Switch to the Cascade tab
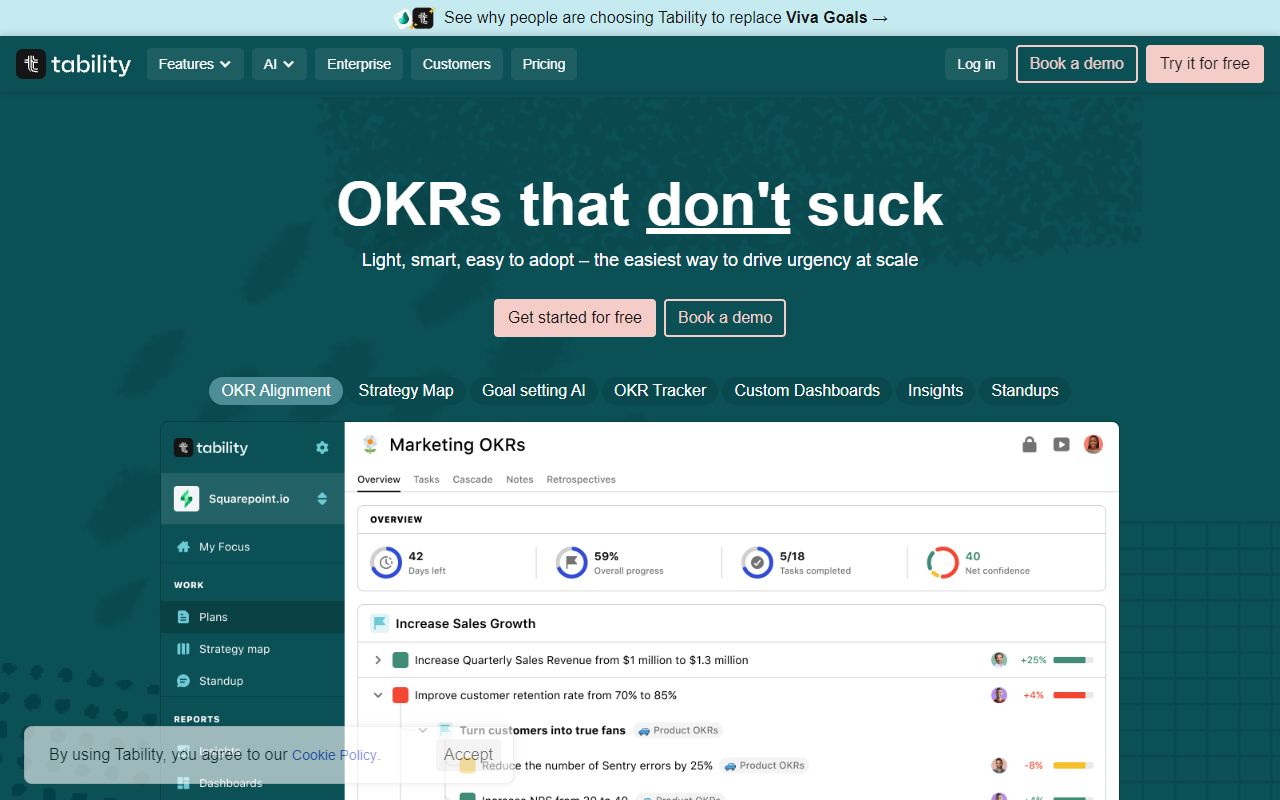 [472, 479]
